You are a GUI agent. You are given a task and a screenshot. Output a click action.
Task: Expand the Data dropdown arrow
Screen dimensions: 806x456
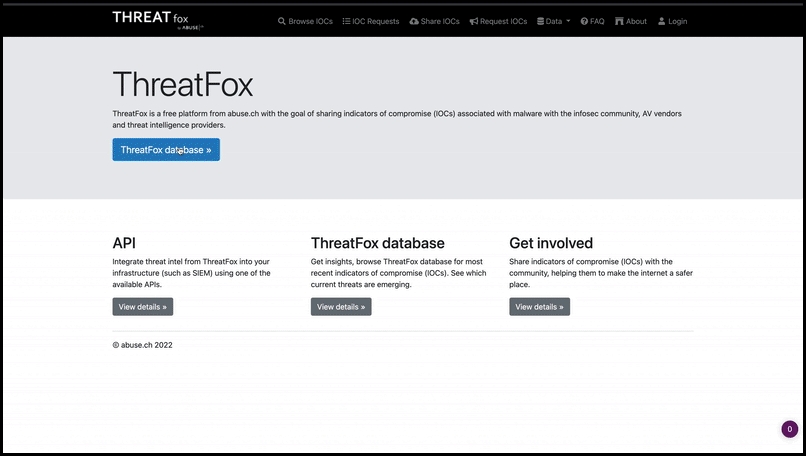[568, 21]
